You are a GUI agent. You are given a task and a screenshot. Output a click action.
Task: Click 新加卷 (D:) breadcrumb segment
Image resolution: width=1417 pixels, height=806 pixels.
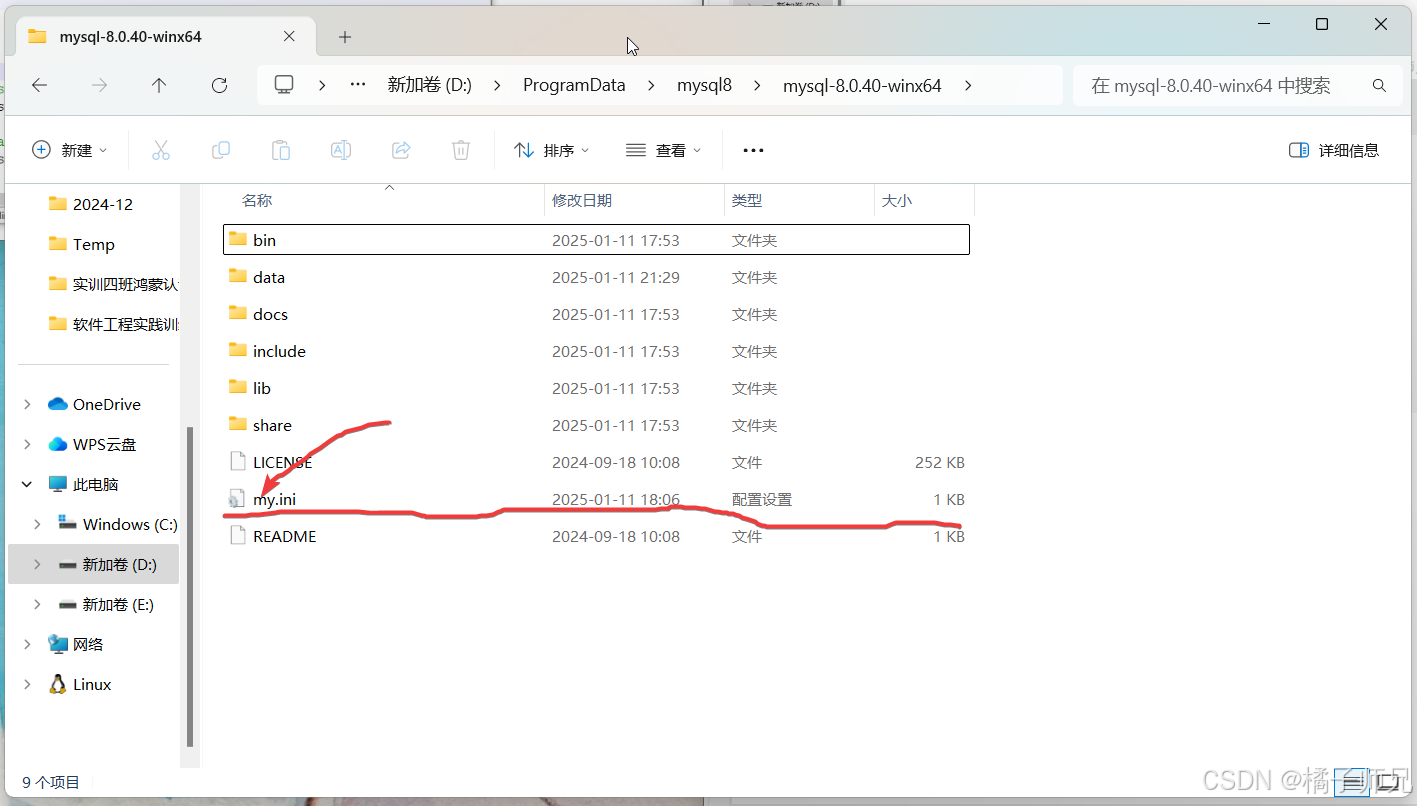tap(429, 86)
